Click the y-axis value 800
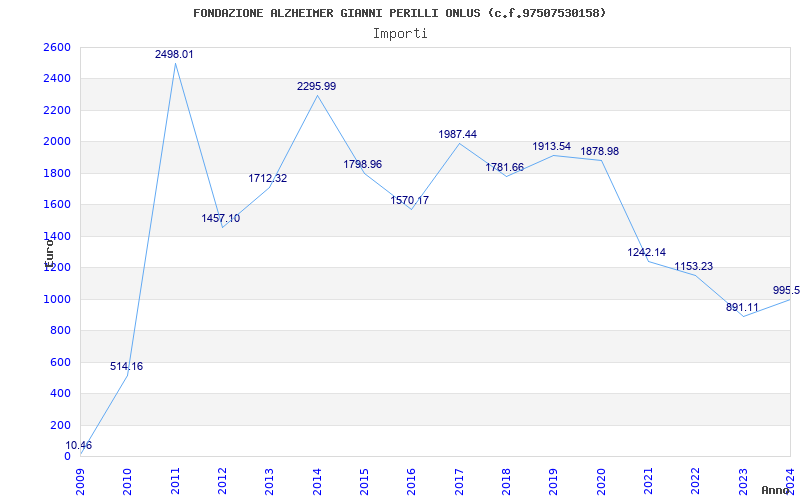Viewport: 800px width, 500px height. pyautogui.click(x=60, y=331)
